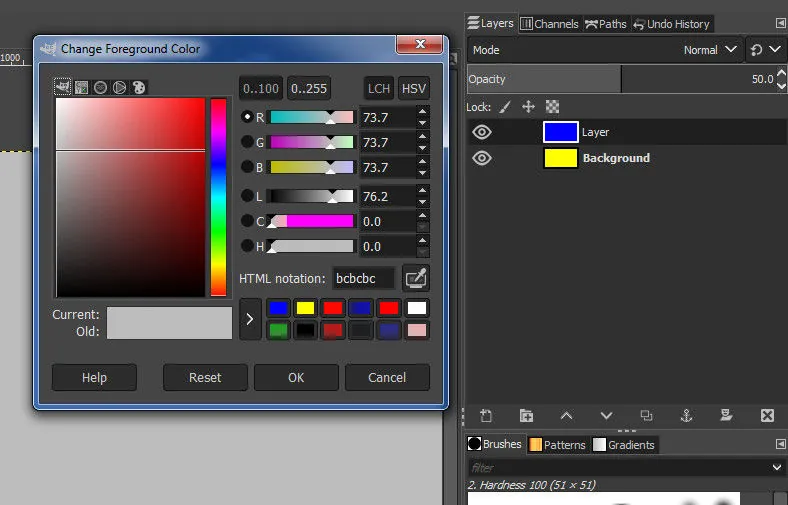Switch to the Undo History tab
The height and width of the screenshot is (505, 788).
coord(672,24)
